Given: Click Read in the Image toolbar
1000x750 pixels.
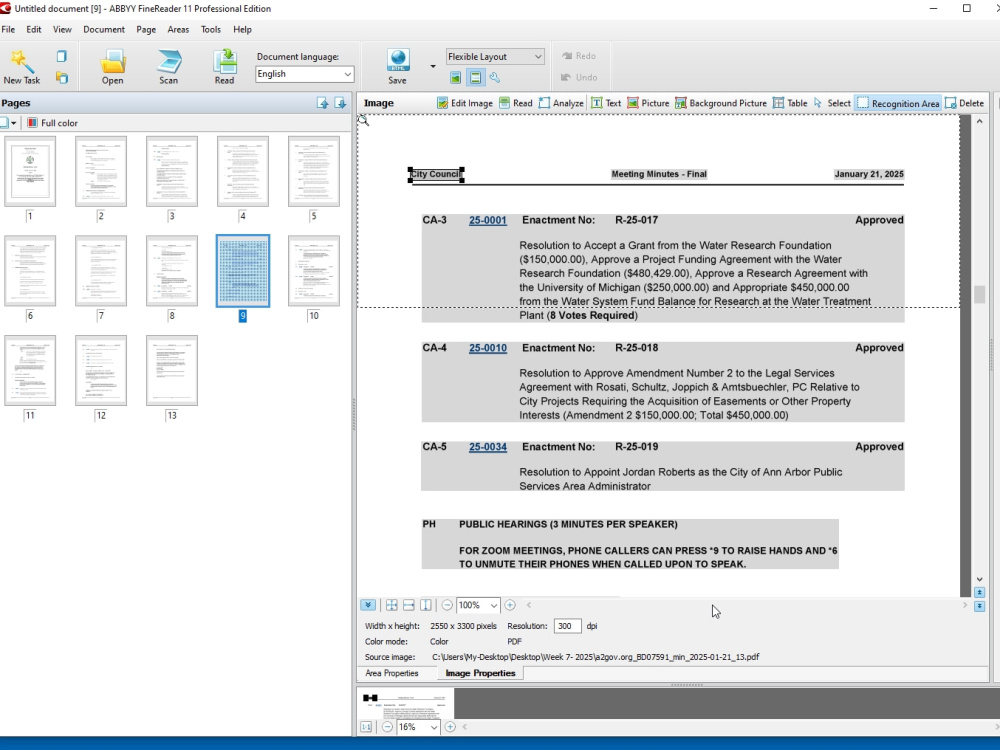Looking at the screenshot, I should point(515,103).
